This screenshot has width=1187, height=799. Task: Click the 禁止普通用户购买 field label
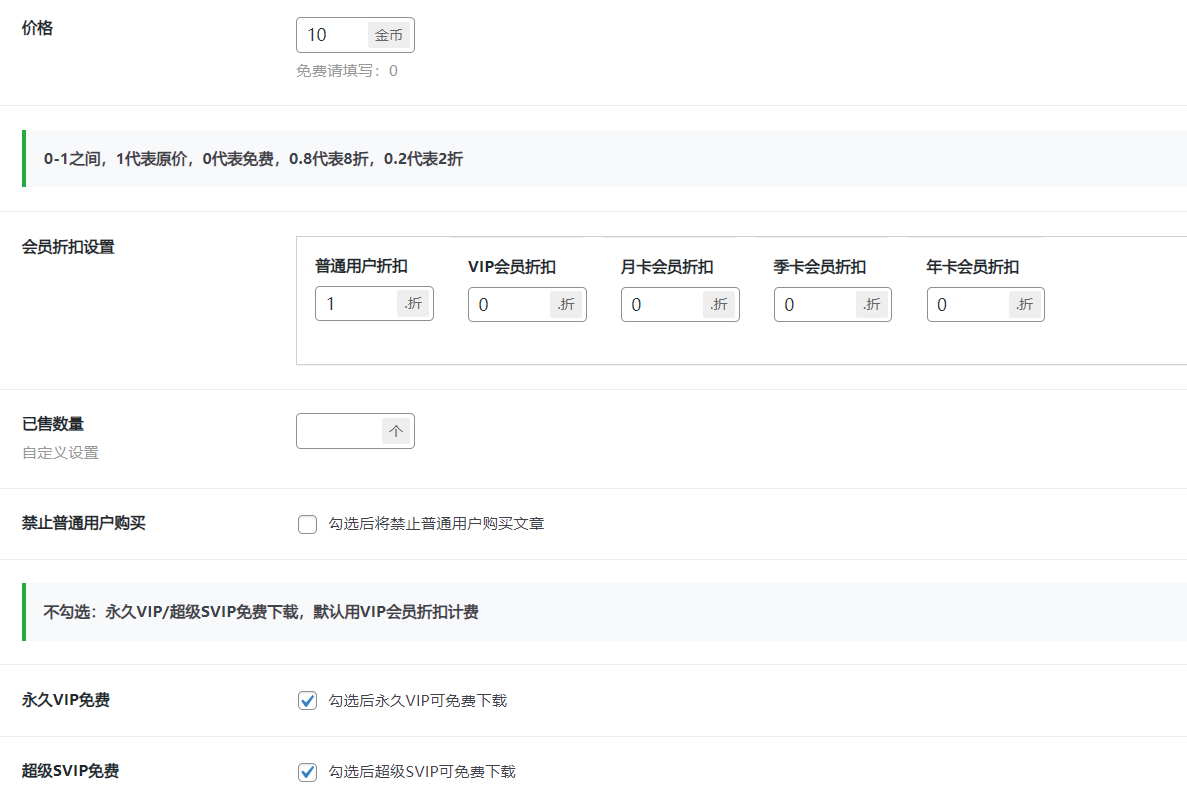84,523
